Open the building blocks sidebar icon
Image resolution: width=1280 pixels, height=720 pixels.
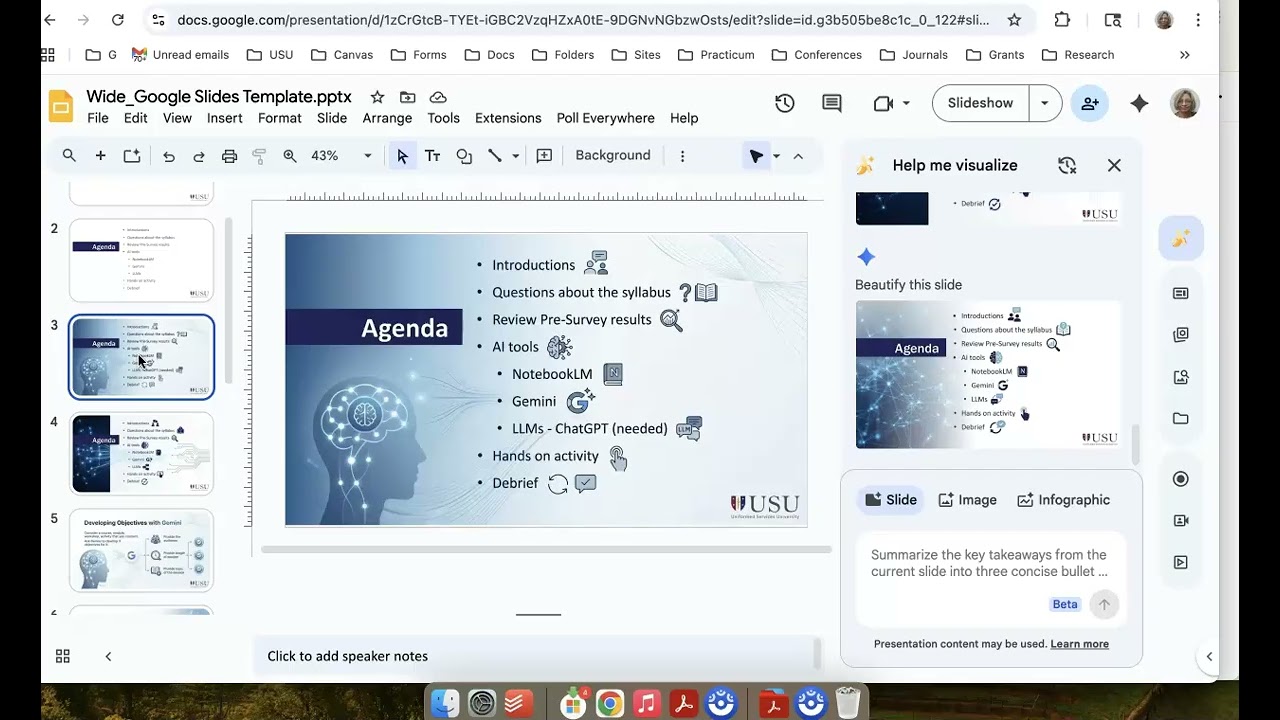(x=1181, y=335)
